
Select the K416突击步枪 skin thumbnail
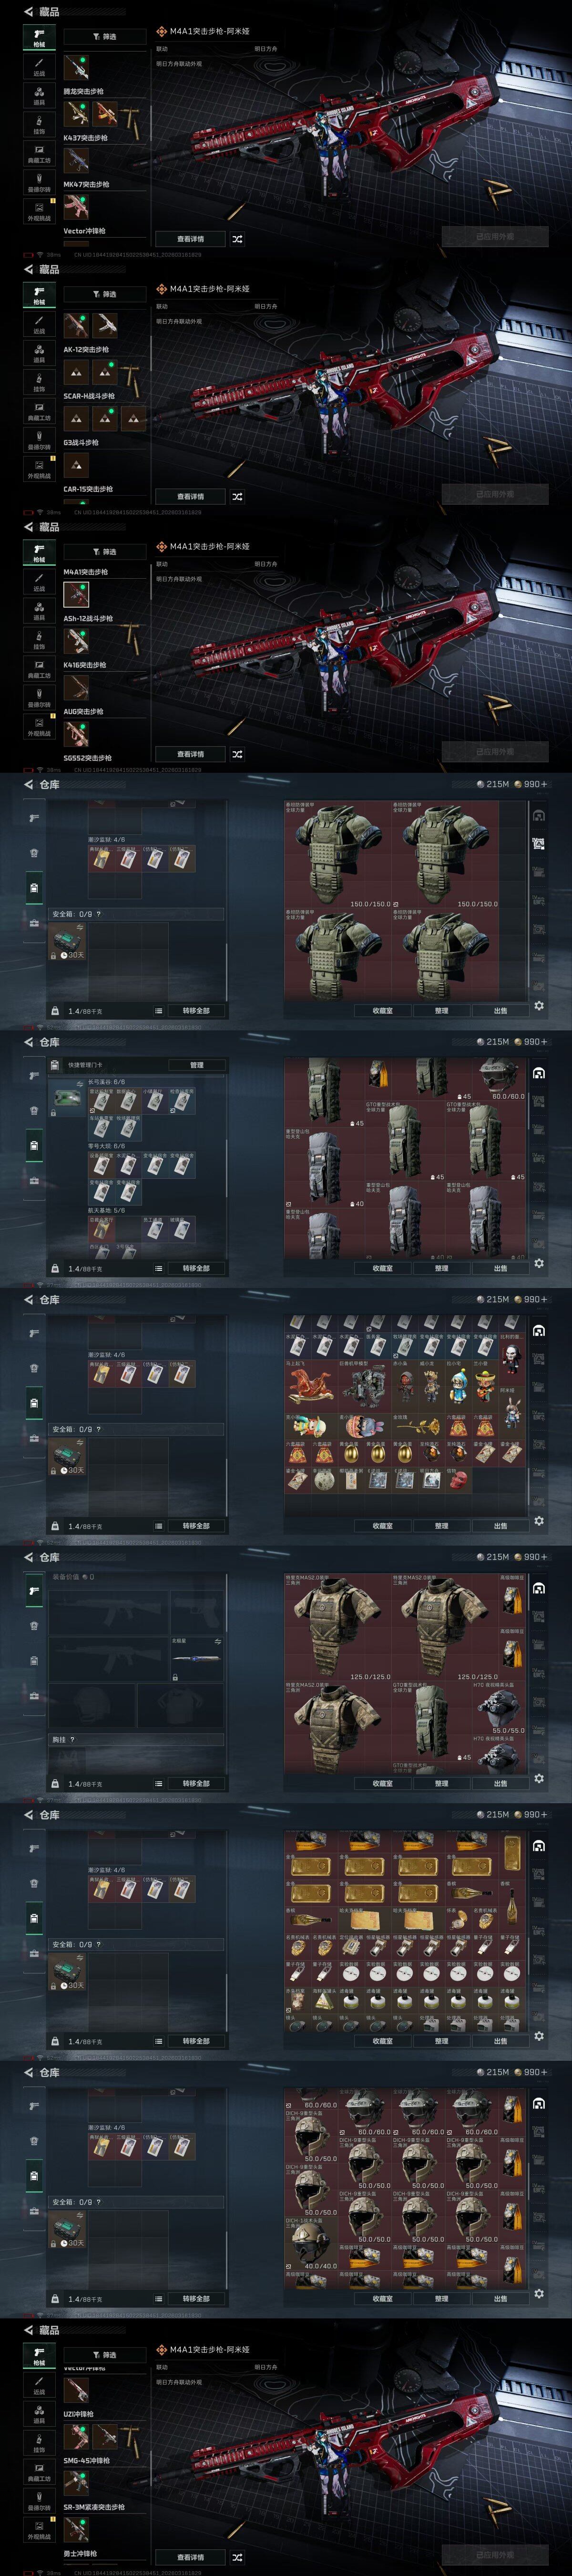[x=76, y=687]
